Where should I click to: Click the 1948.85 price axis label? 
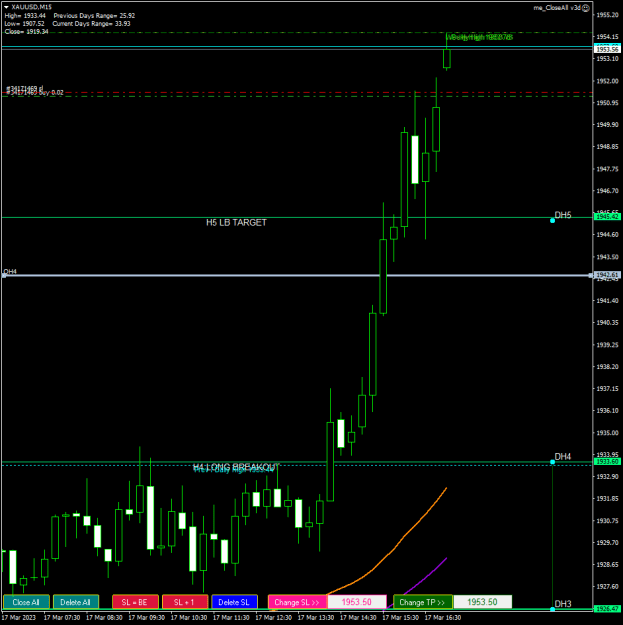point(607,147)
